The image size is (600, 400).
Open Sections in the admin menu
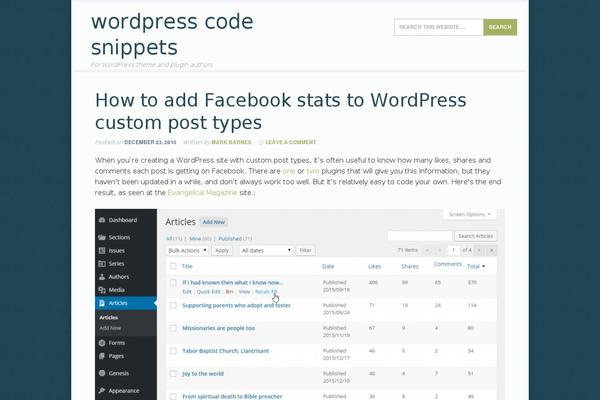[119, 237]
